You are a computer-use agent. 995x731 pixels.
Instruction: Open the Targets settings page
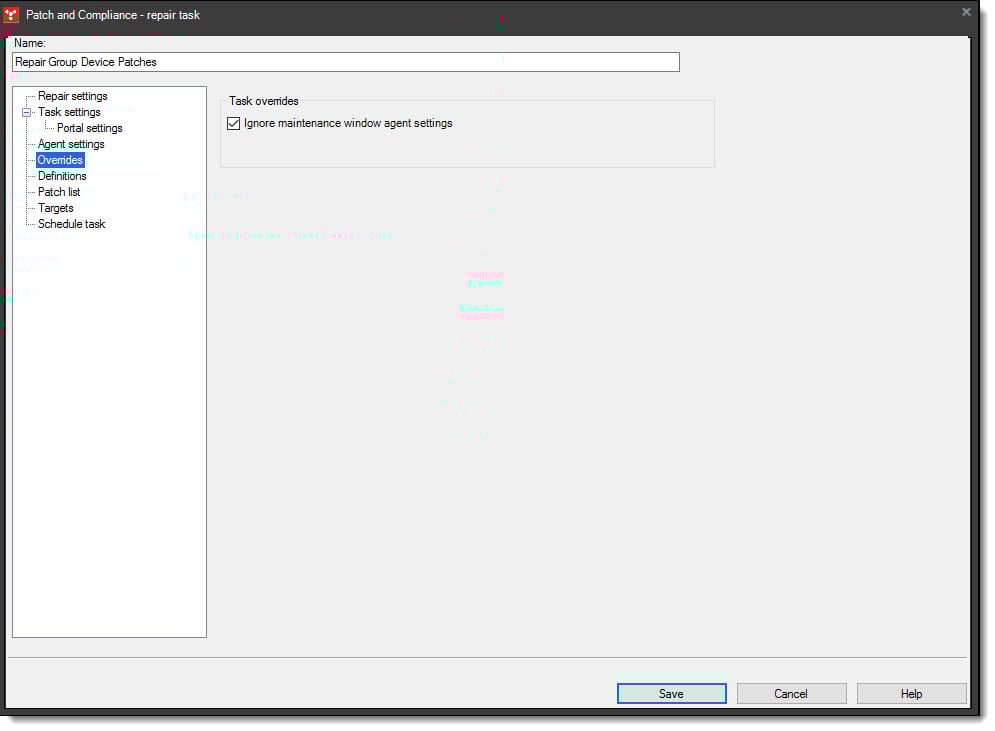click(56, 207)
